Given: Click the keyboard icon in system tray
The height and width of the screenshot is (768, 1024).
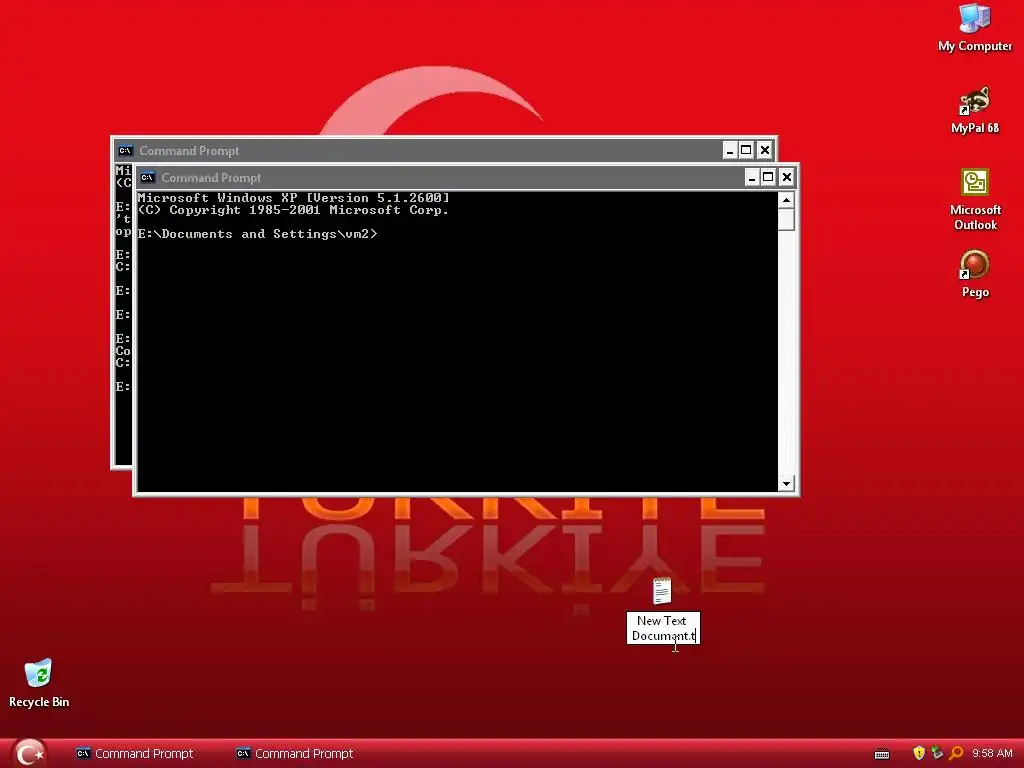Looking at the screenshot, I should (882, 754).
